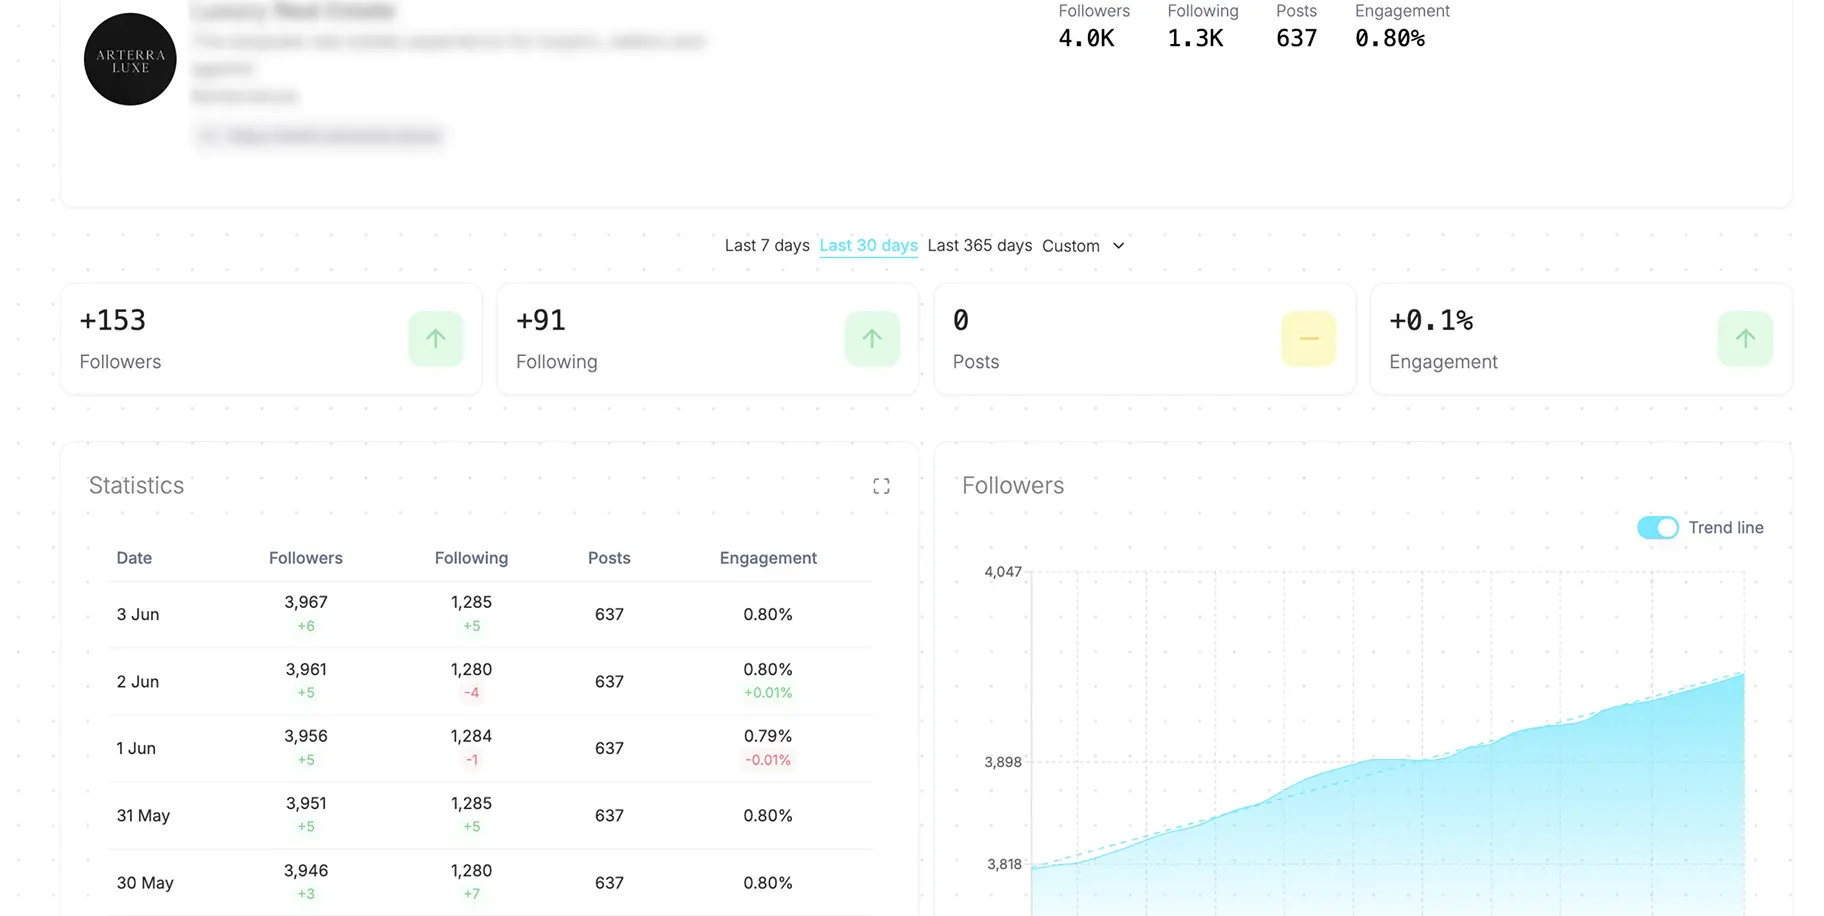Click the -0.01% engagement change
Viewport: 1824px width, 916px height.
tap(768, 760)
